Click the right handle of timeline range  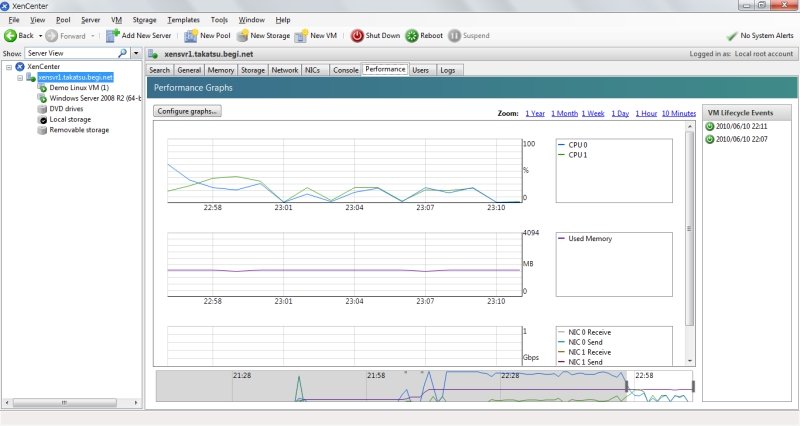(693, 386)
